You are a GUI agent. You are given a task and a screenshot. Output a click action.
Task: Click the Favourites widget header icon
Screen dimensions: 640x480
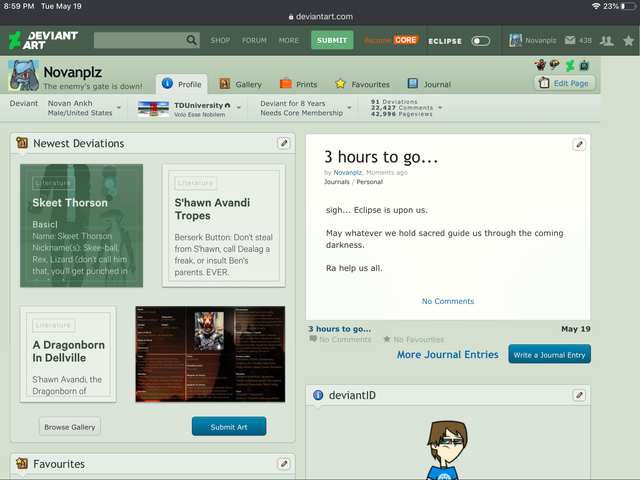click(x=22, y=463)
